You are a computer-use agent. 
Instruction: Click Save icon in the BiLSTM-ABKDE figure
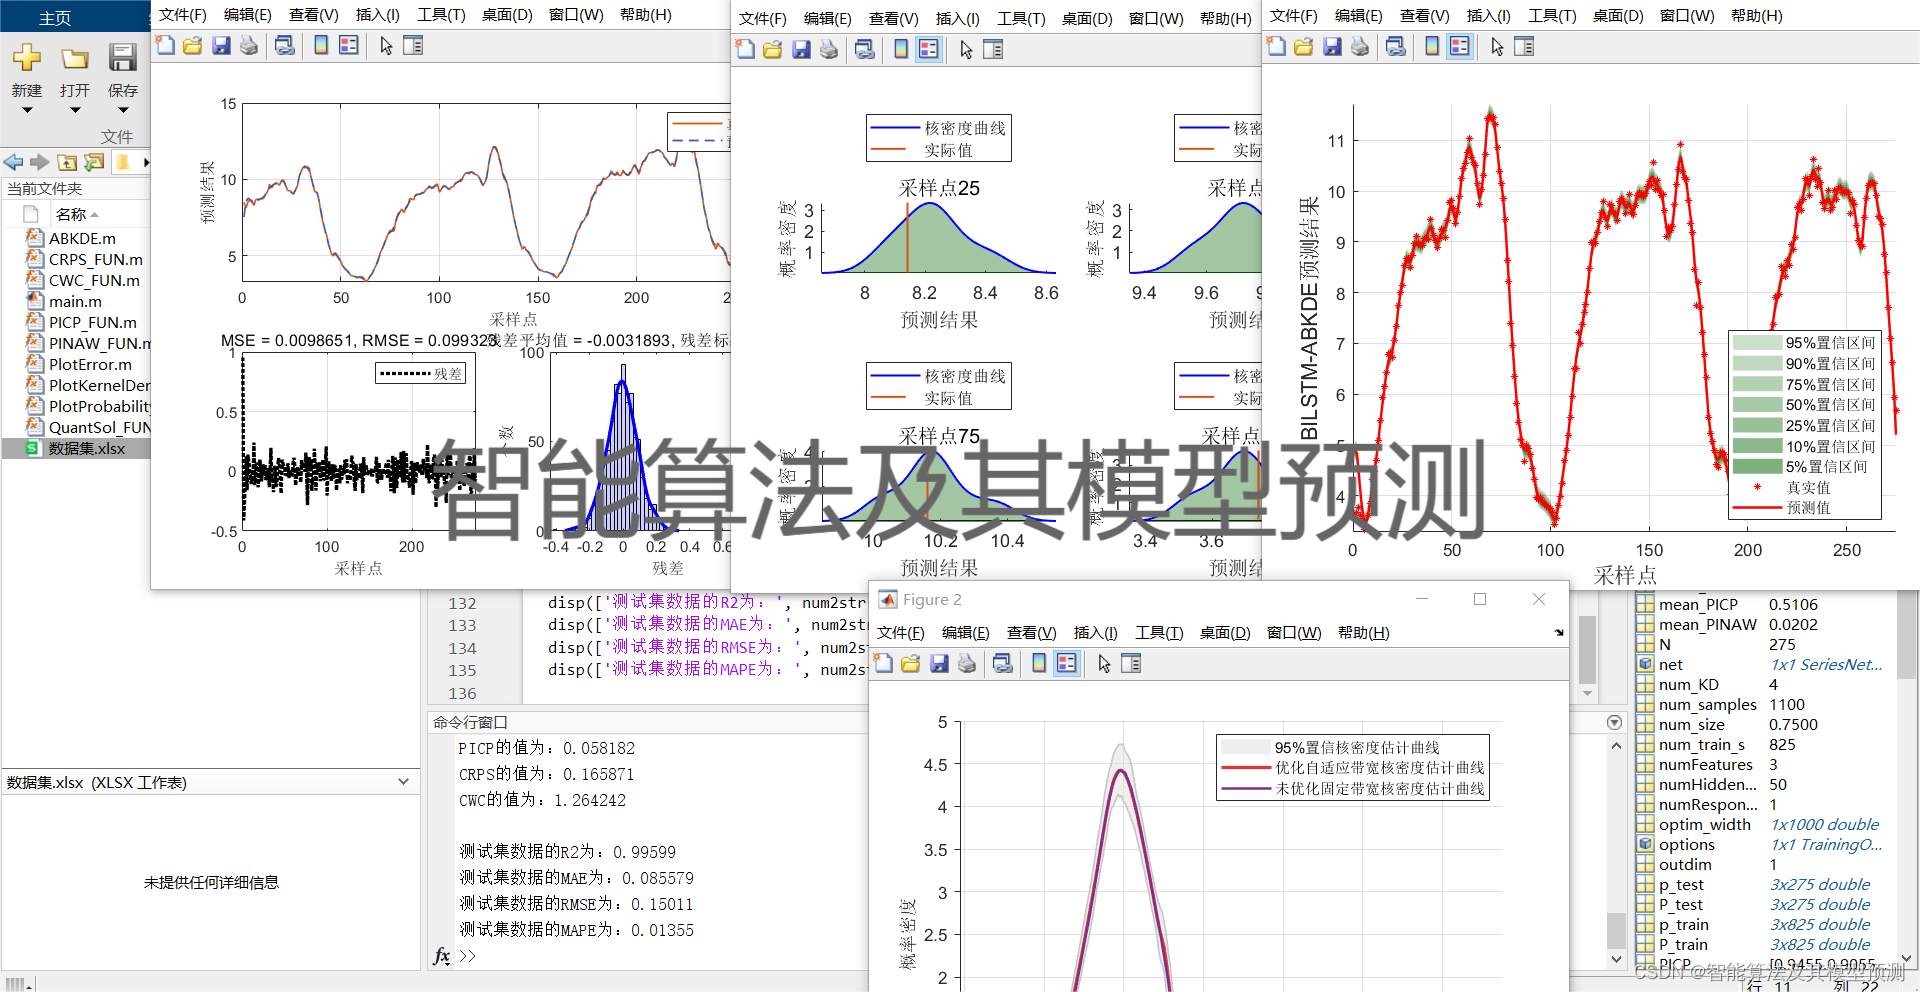(x=1332, y=46)
